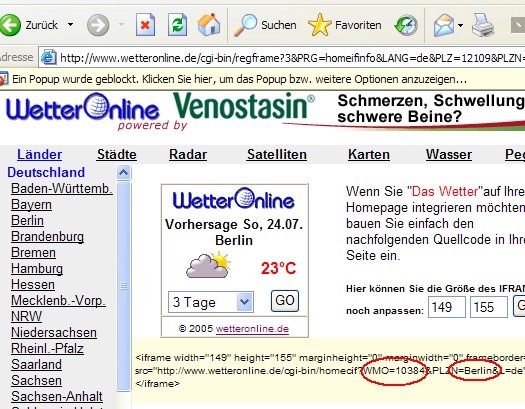This screenshot has width=525, height=409.
Task: Click the 23°C temperature value
Action: pyautogui.click(x=278, y=268)
